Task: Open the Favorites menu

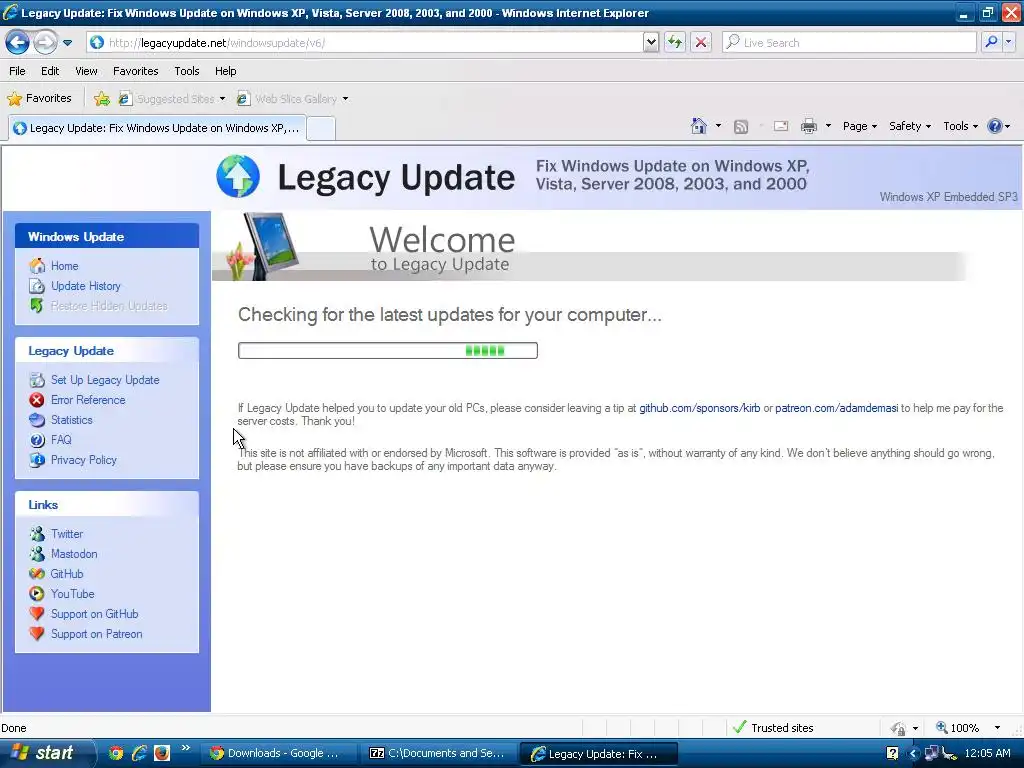Action: 135,71
